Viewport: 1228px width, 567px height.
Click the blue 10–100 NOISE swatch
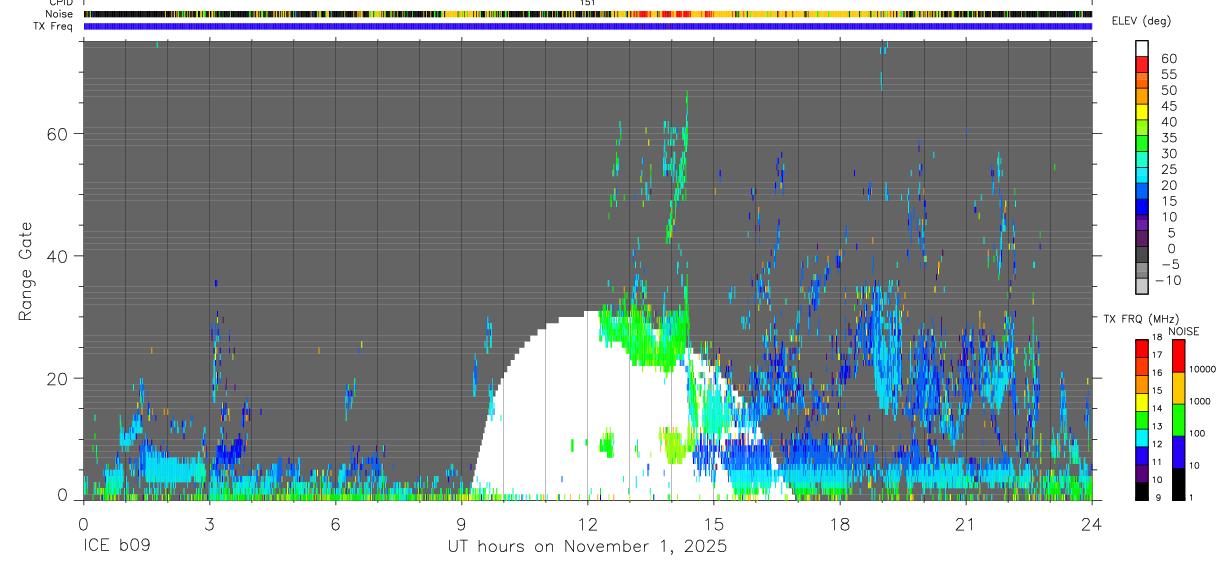tap(1179, 452)
